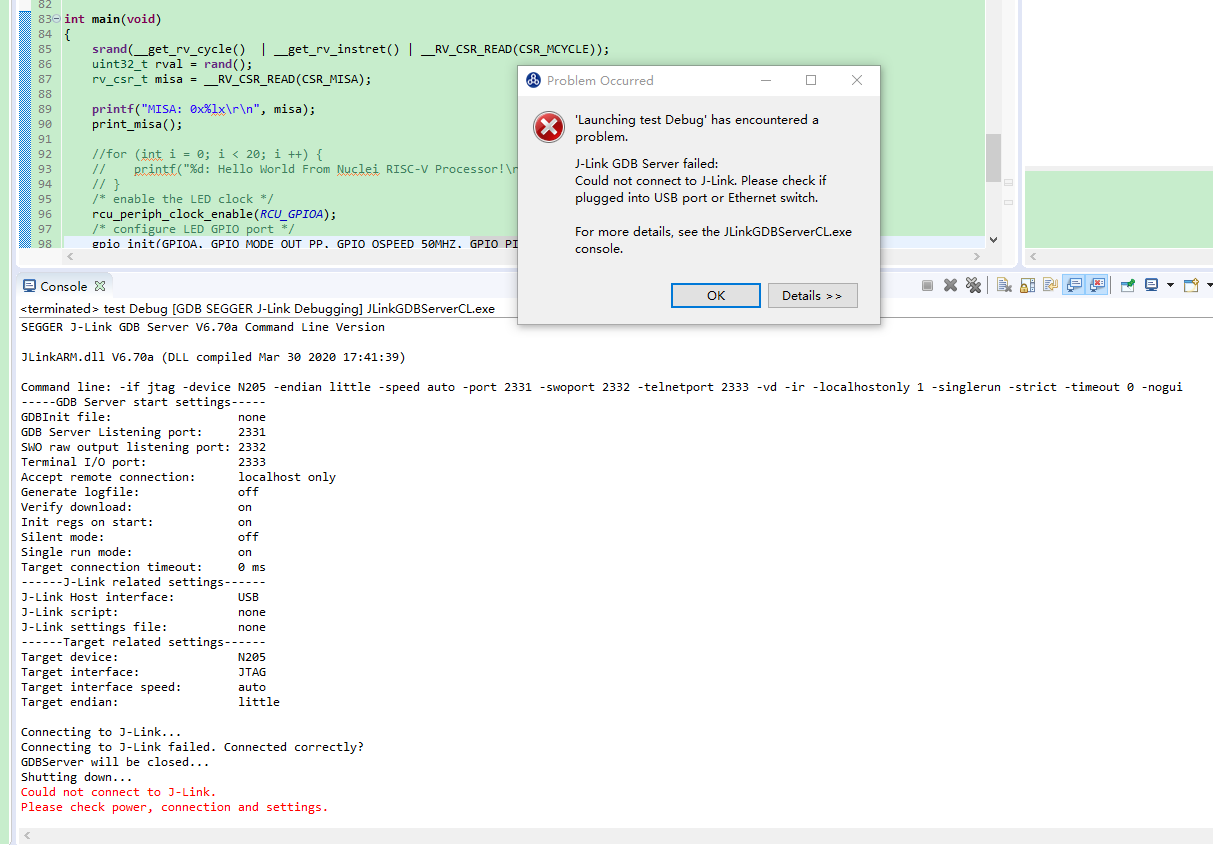Click the "uint32_t rval = rand();" line

(173, 64)
